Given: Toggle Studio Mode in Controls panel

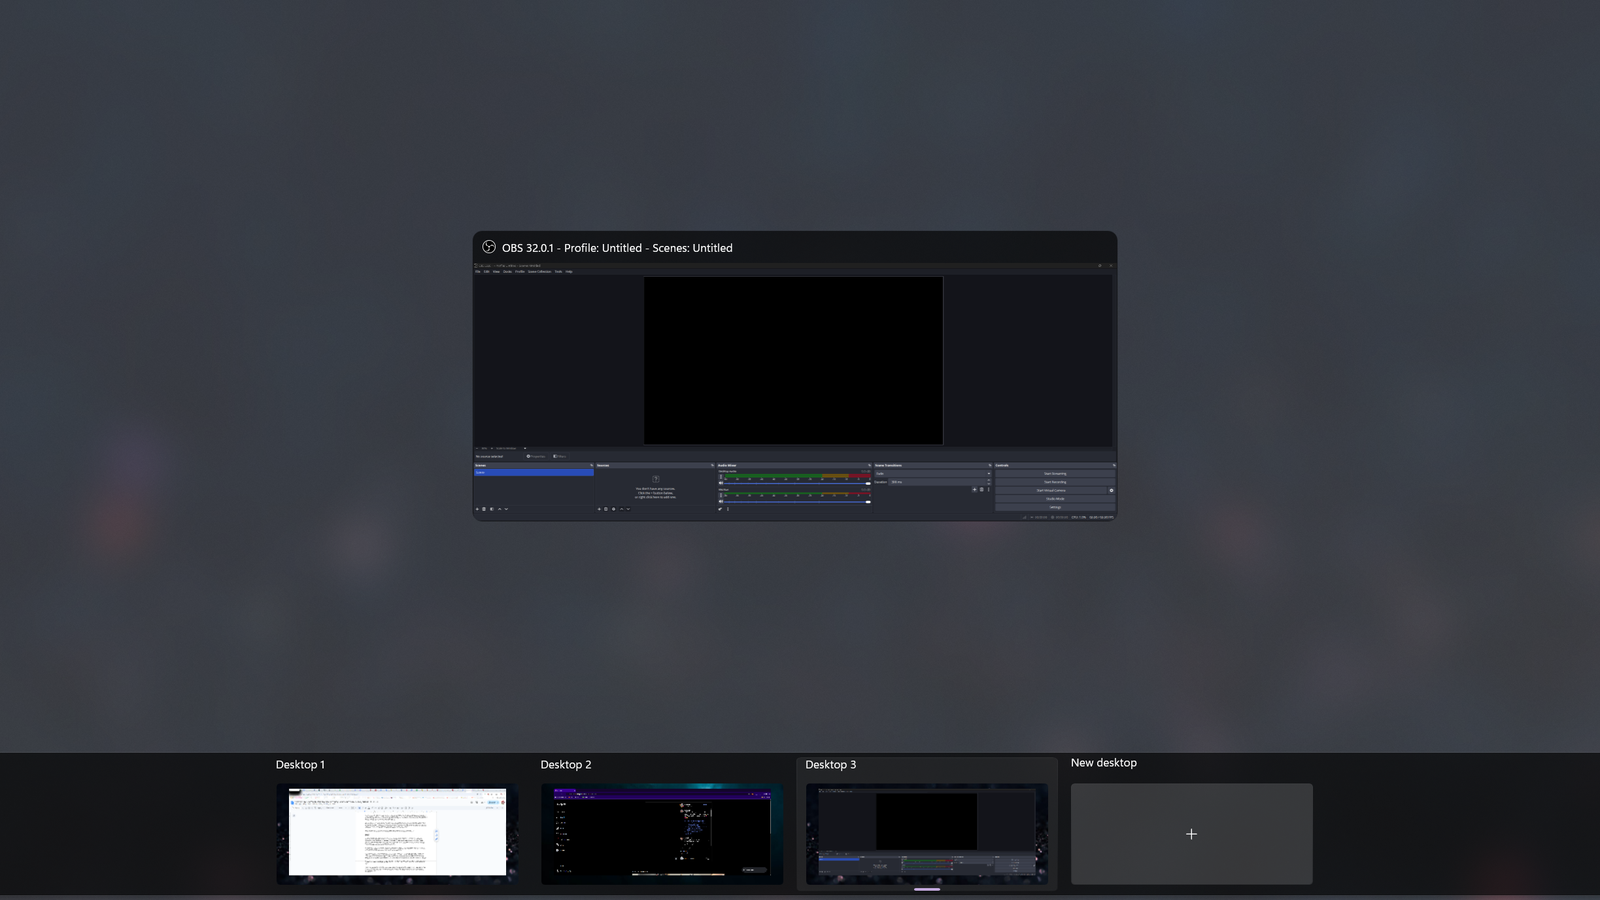Looking at the screenshot, I should tap(1054, 499).
